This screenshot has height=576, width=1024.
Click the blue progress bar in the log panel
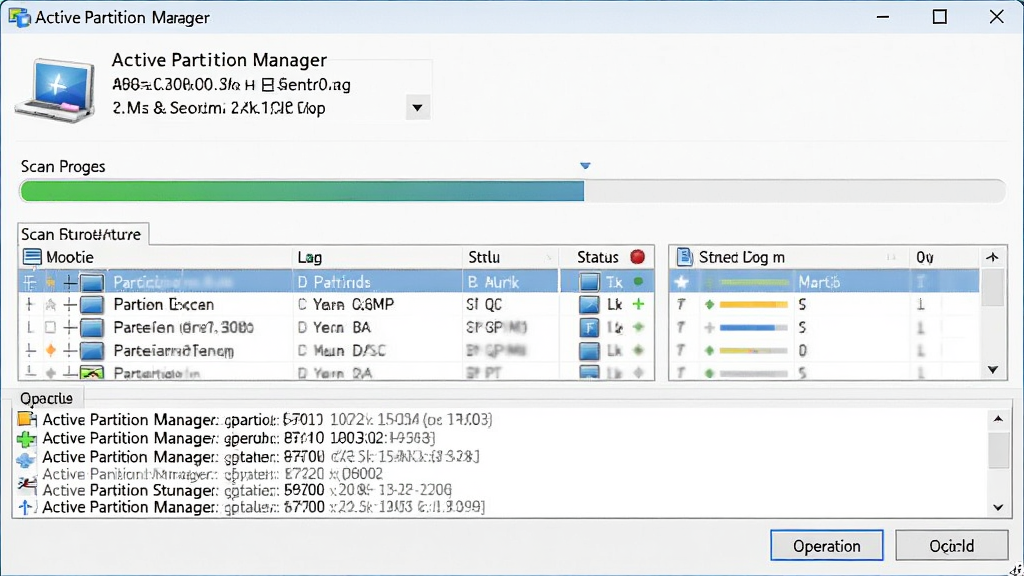coord(753,327)
